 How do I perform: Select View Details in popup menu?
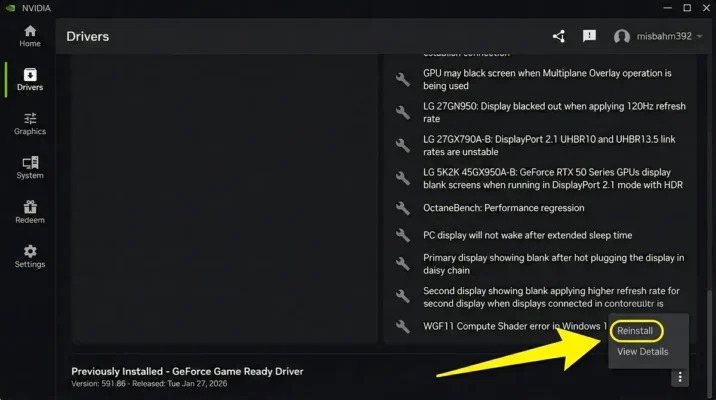[x=642, y=352]
